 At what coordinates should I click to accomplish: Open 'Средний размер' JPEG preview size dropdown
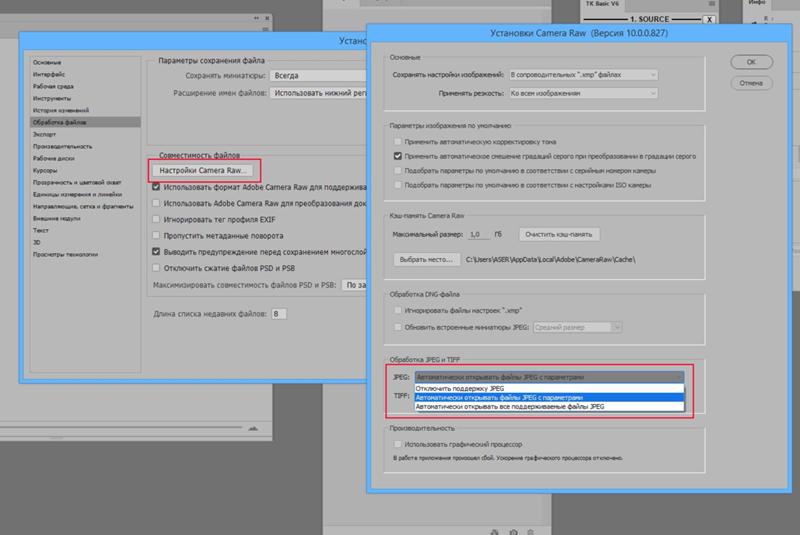577,327
